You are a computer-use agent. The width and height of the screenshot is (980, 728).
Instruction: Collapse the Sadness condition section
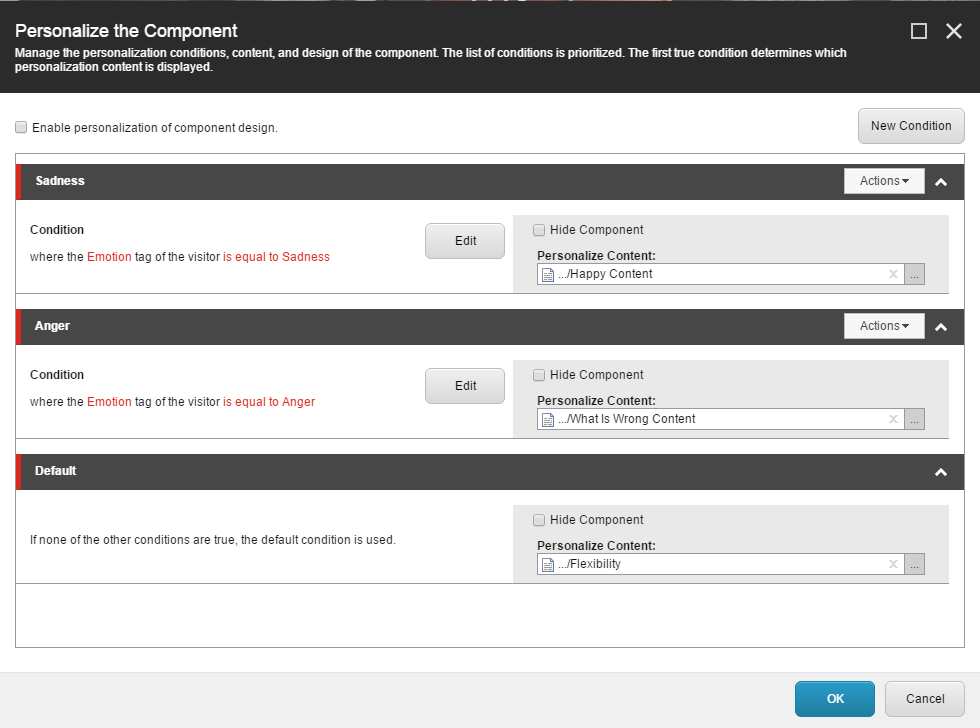click(941, 182)
